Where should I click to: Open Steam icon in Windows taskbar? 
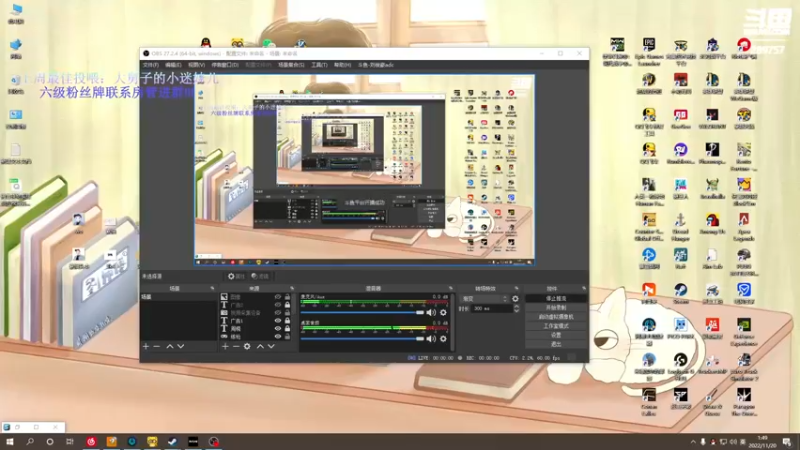[172, 441]
